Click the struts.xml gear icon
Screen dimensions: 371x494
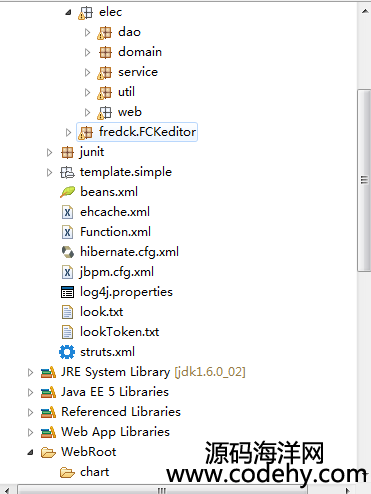[x=67, y=352]
